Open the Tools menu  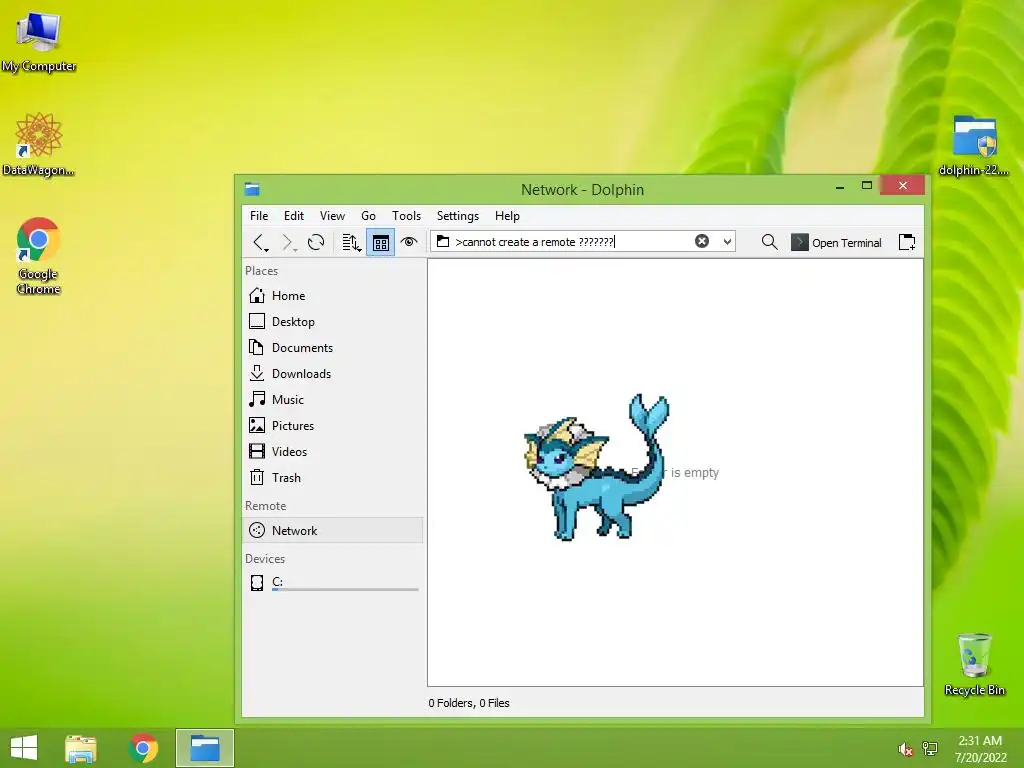(406, 216)
